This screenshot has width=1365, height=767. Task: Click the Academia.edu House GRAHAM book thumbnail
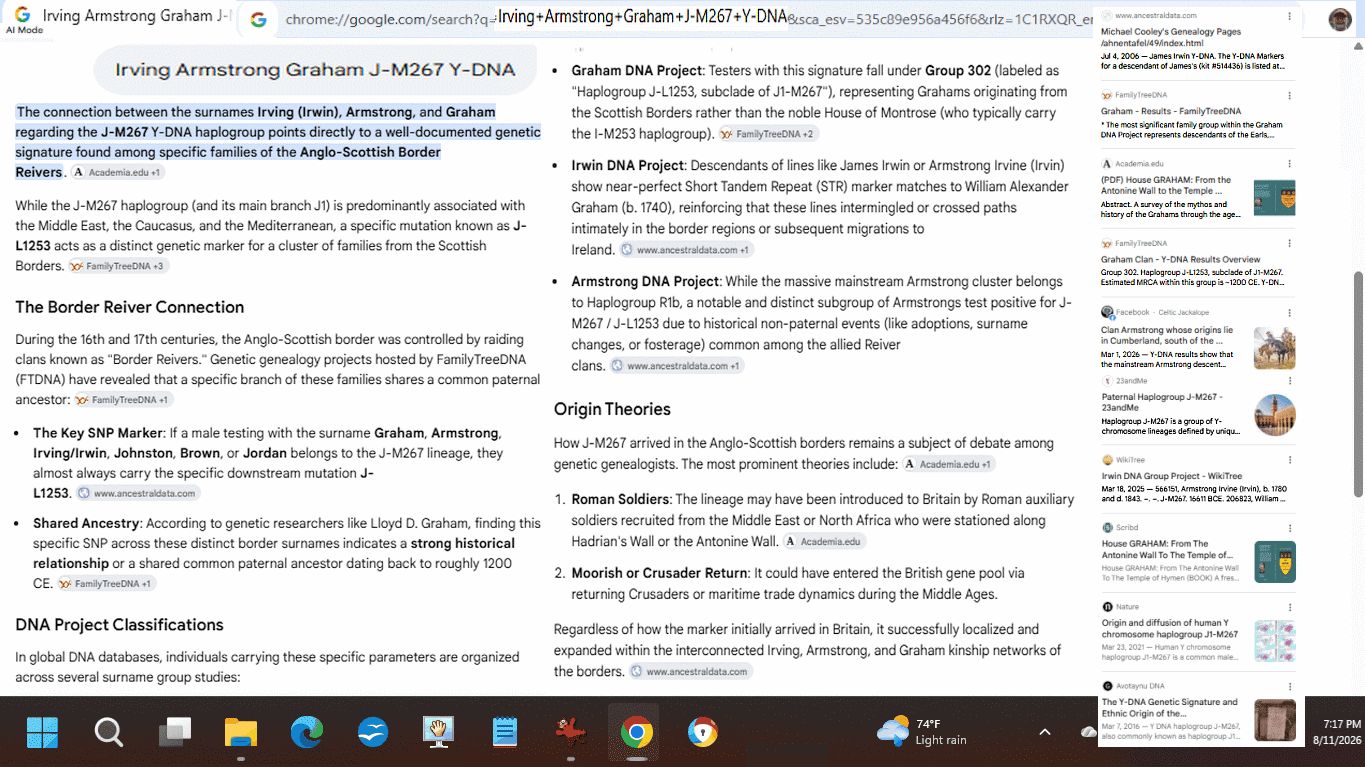[1274, 197]
